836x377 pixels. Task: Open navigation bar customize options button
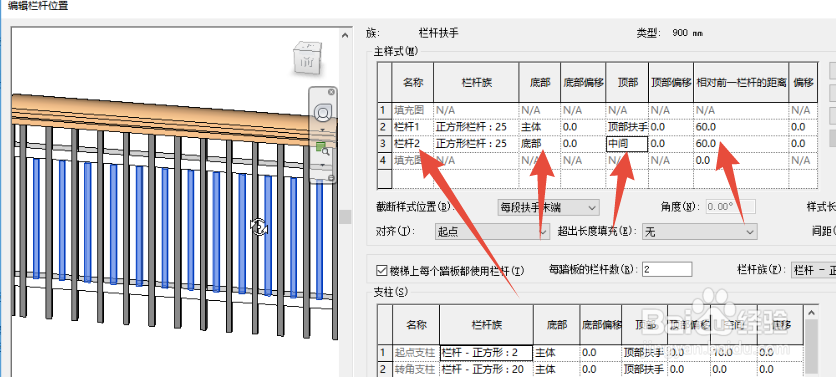(x=331, y=178)
